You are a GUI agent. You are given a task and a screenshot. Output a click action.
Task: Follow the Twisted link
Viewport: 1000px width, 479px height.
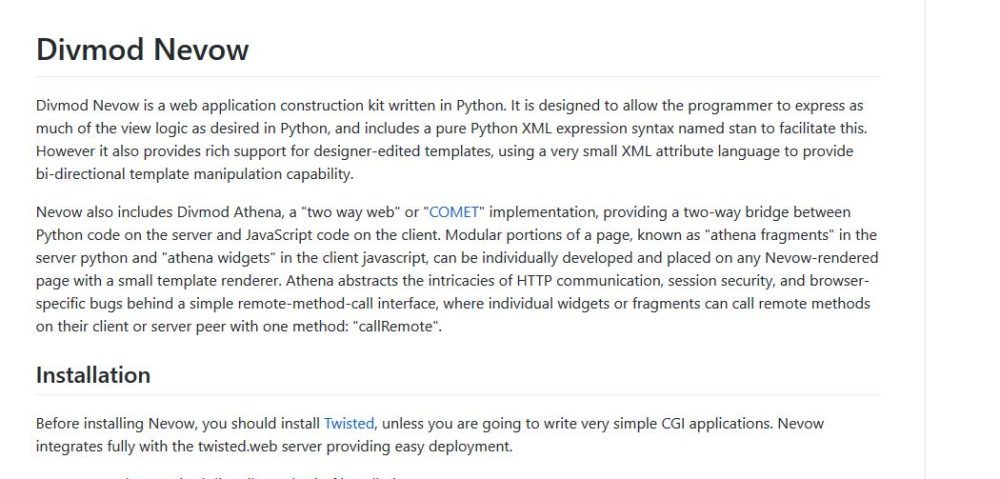(349, 424)
